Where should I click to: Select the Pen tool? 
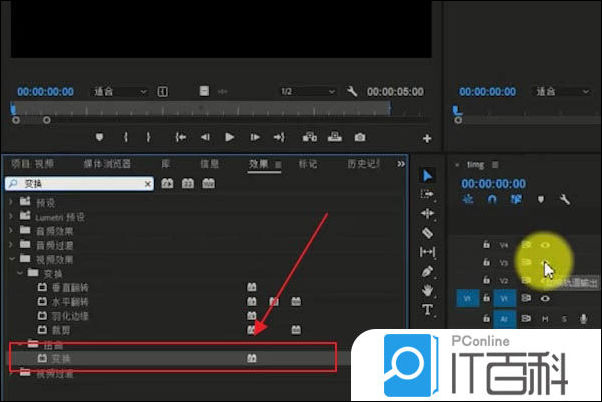pos(427,271)
